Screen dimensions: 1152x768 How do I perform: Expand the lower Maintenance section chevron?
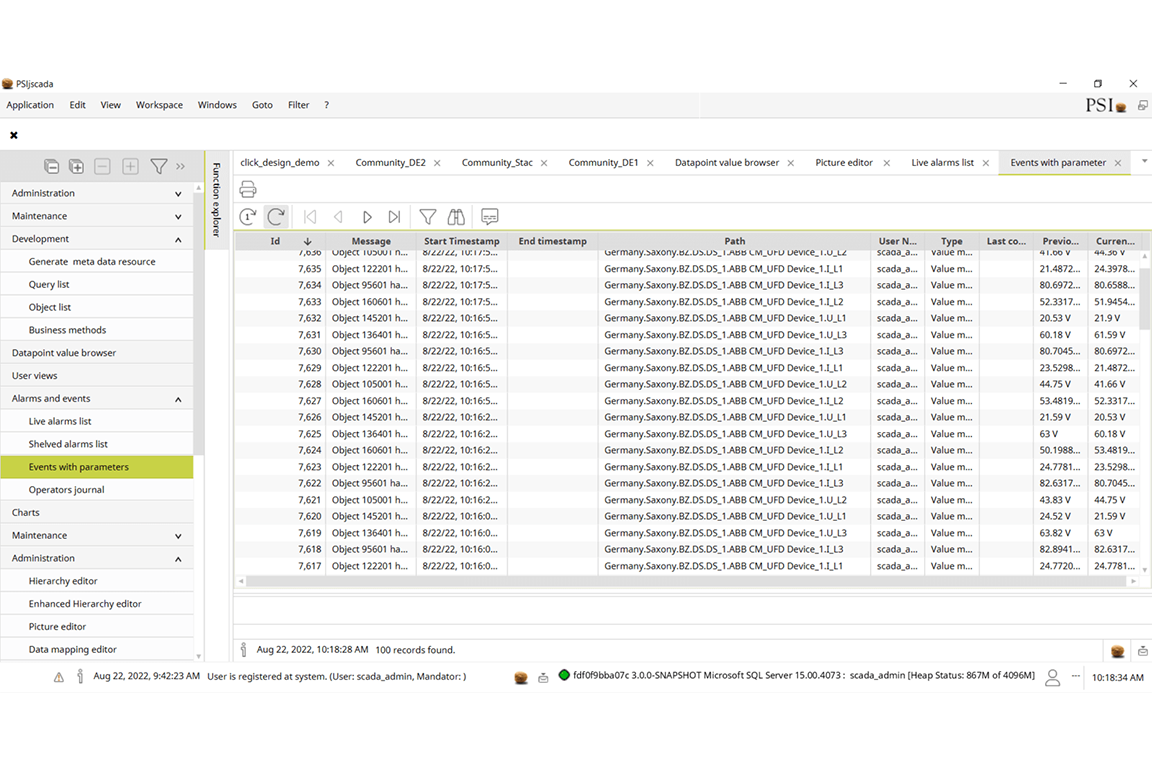[178, 536]
